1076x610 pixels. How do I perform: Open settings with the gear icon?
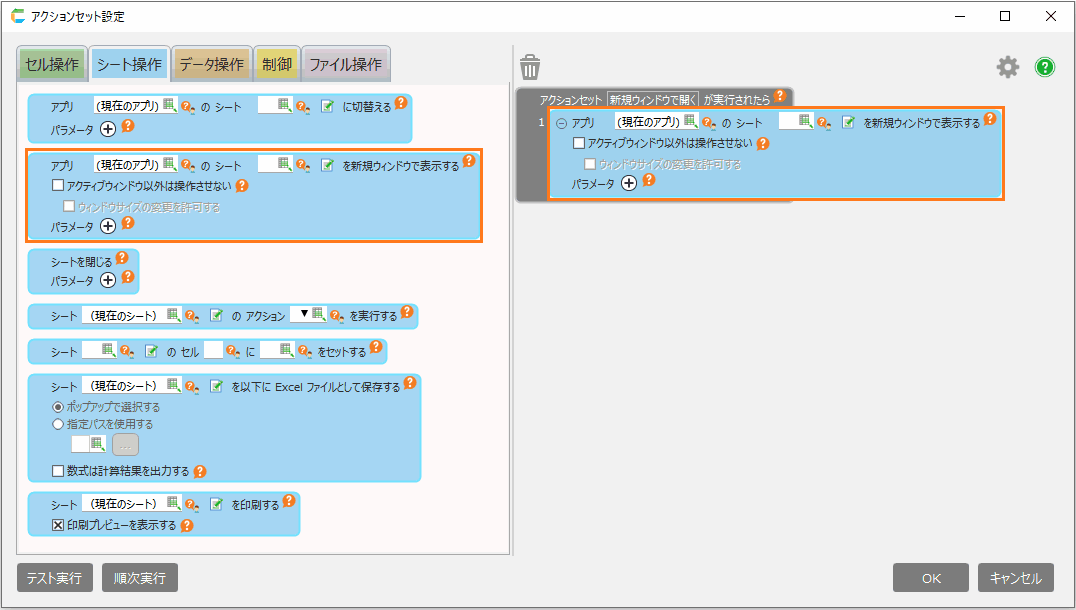[x=1007, y=67]
